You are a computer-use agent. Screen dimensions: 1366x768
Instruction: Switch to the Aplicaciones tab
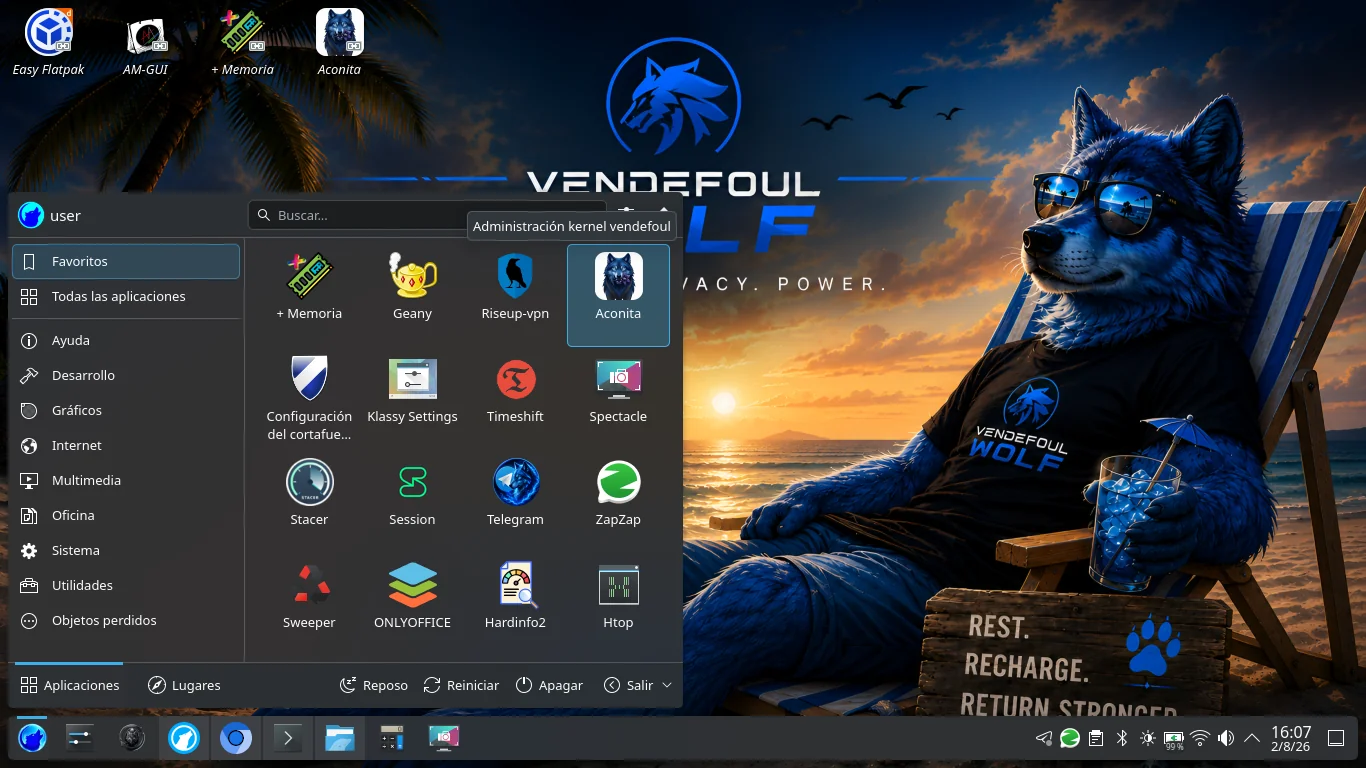pyautogui.click(x=69, y=685)
